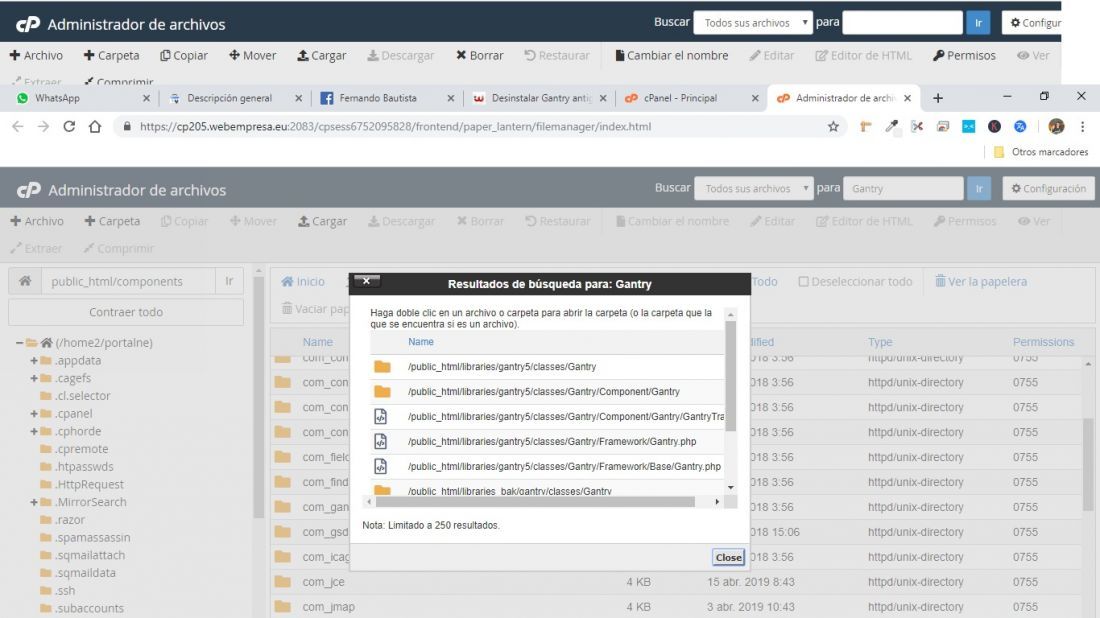This screenshot has width=1100, height=618.
Task: Open a new browser tab
Action: click(x=938, y=98)
